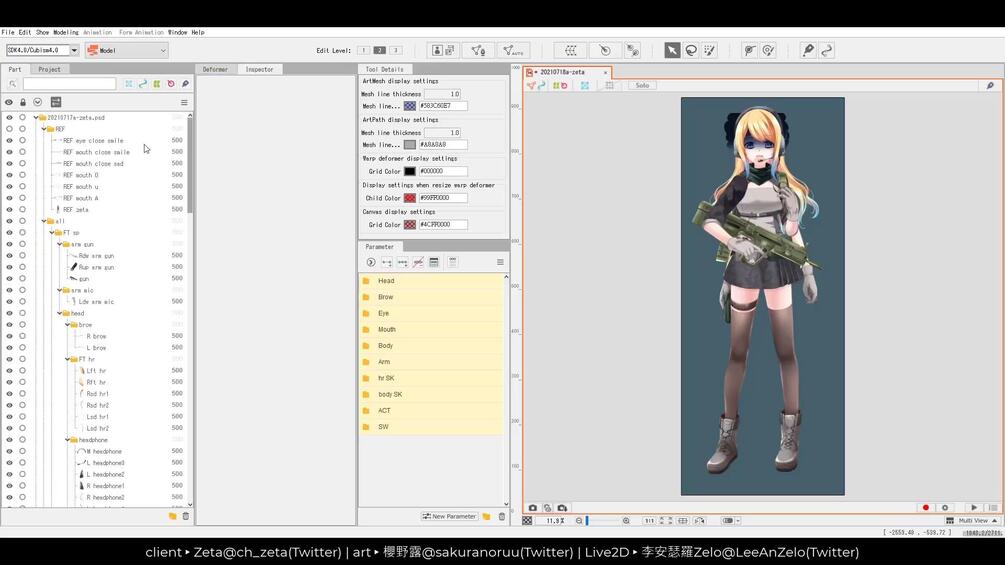This screenshot has width=1005, height=565.
Task: Open the Modeling menu
Action: click(65, 32)
